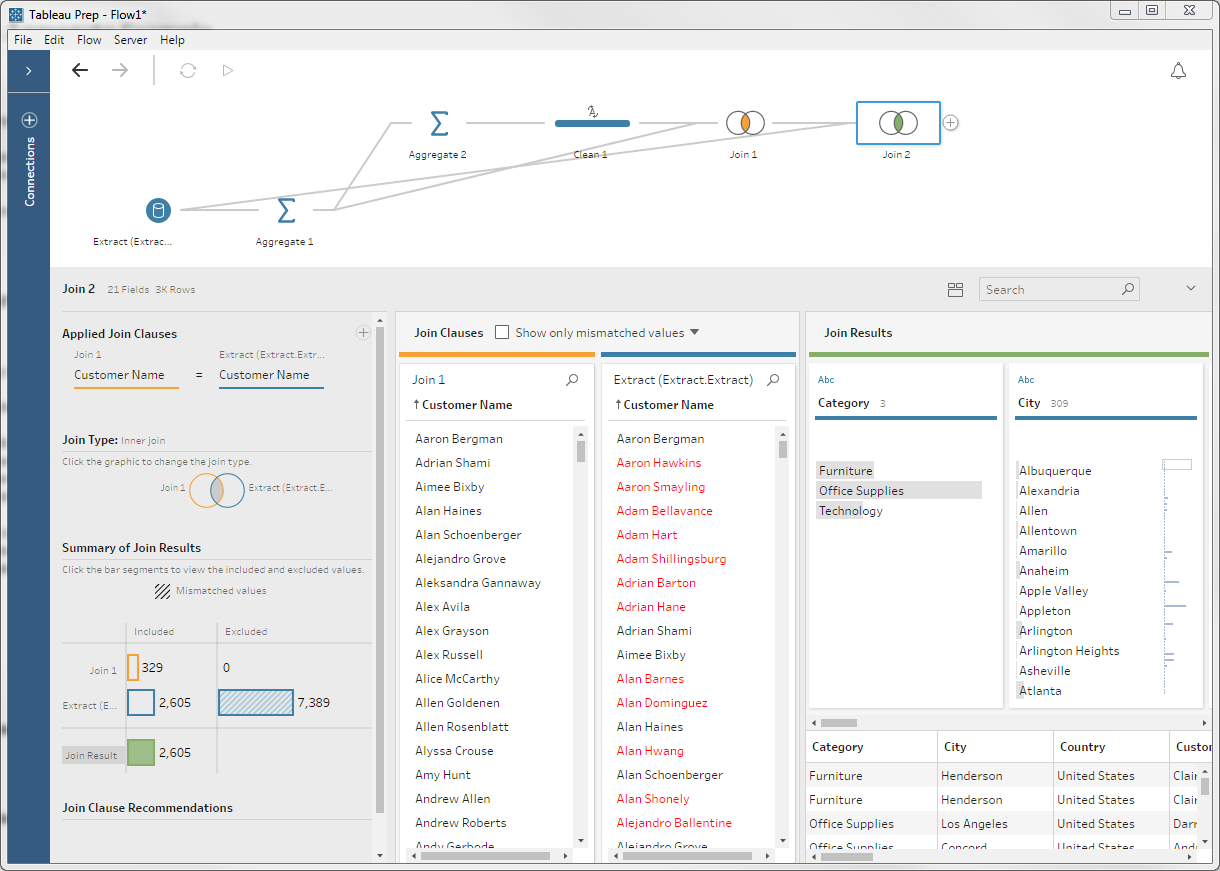Click the Category grid column header
The height and width of the screenshot is (871, 1220).
click(871, 747)
